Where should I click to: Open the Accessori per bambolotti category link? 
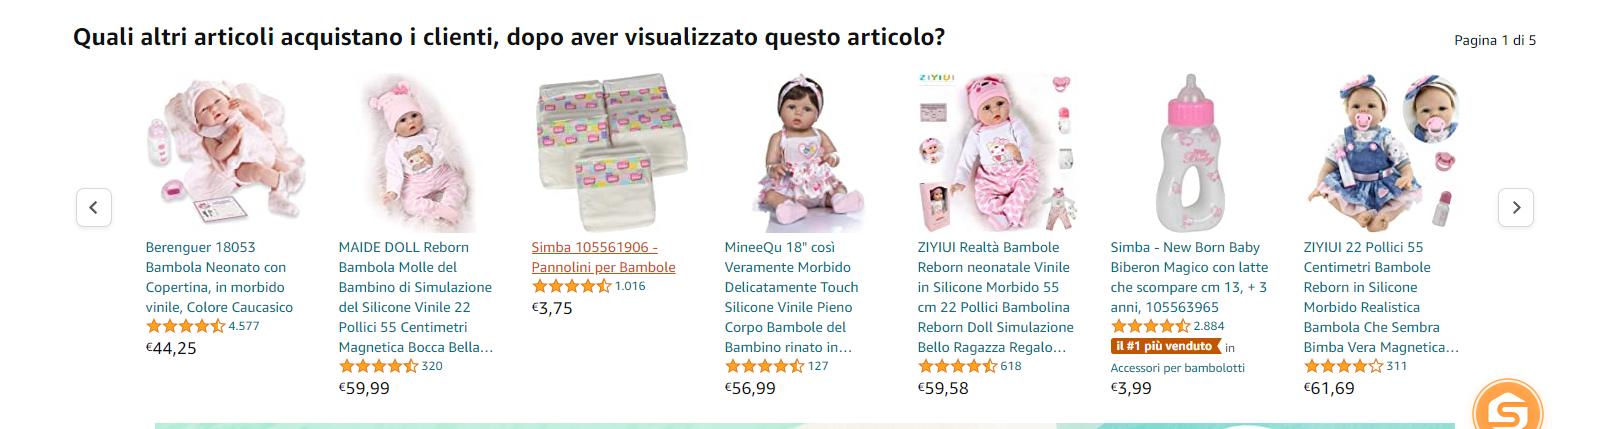tap(1177, 367)
